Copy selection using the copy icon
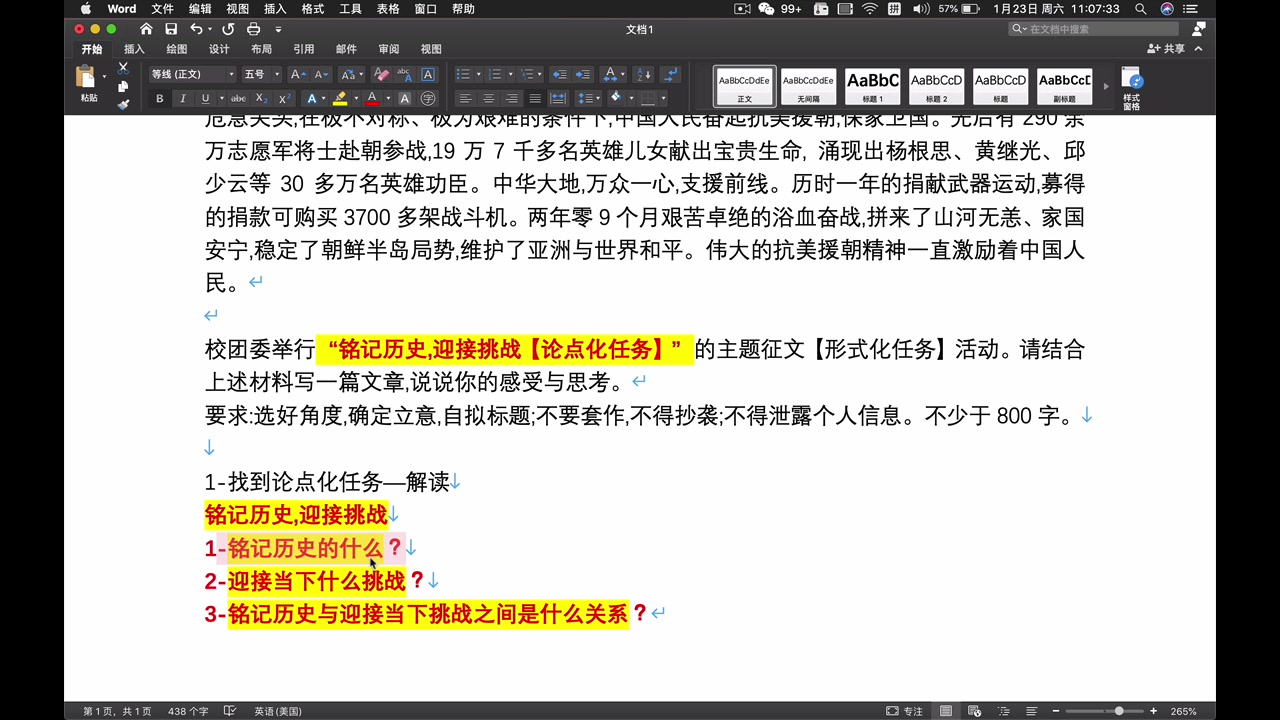1280x720 pixels. 123,87
